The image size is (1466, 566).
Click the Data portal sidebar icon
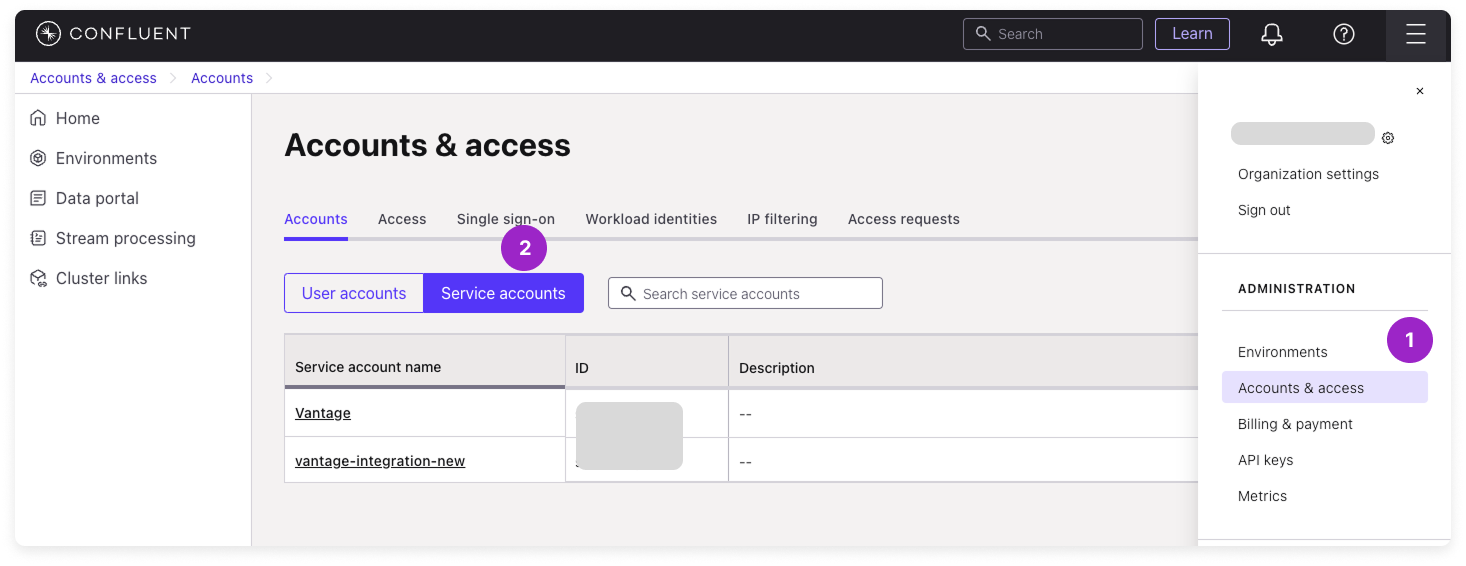[38, 198]
